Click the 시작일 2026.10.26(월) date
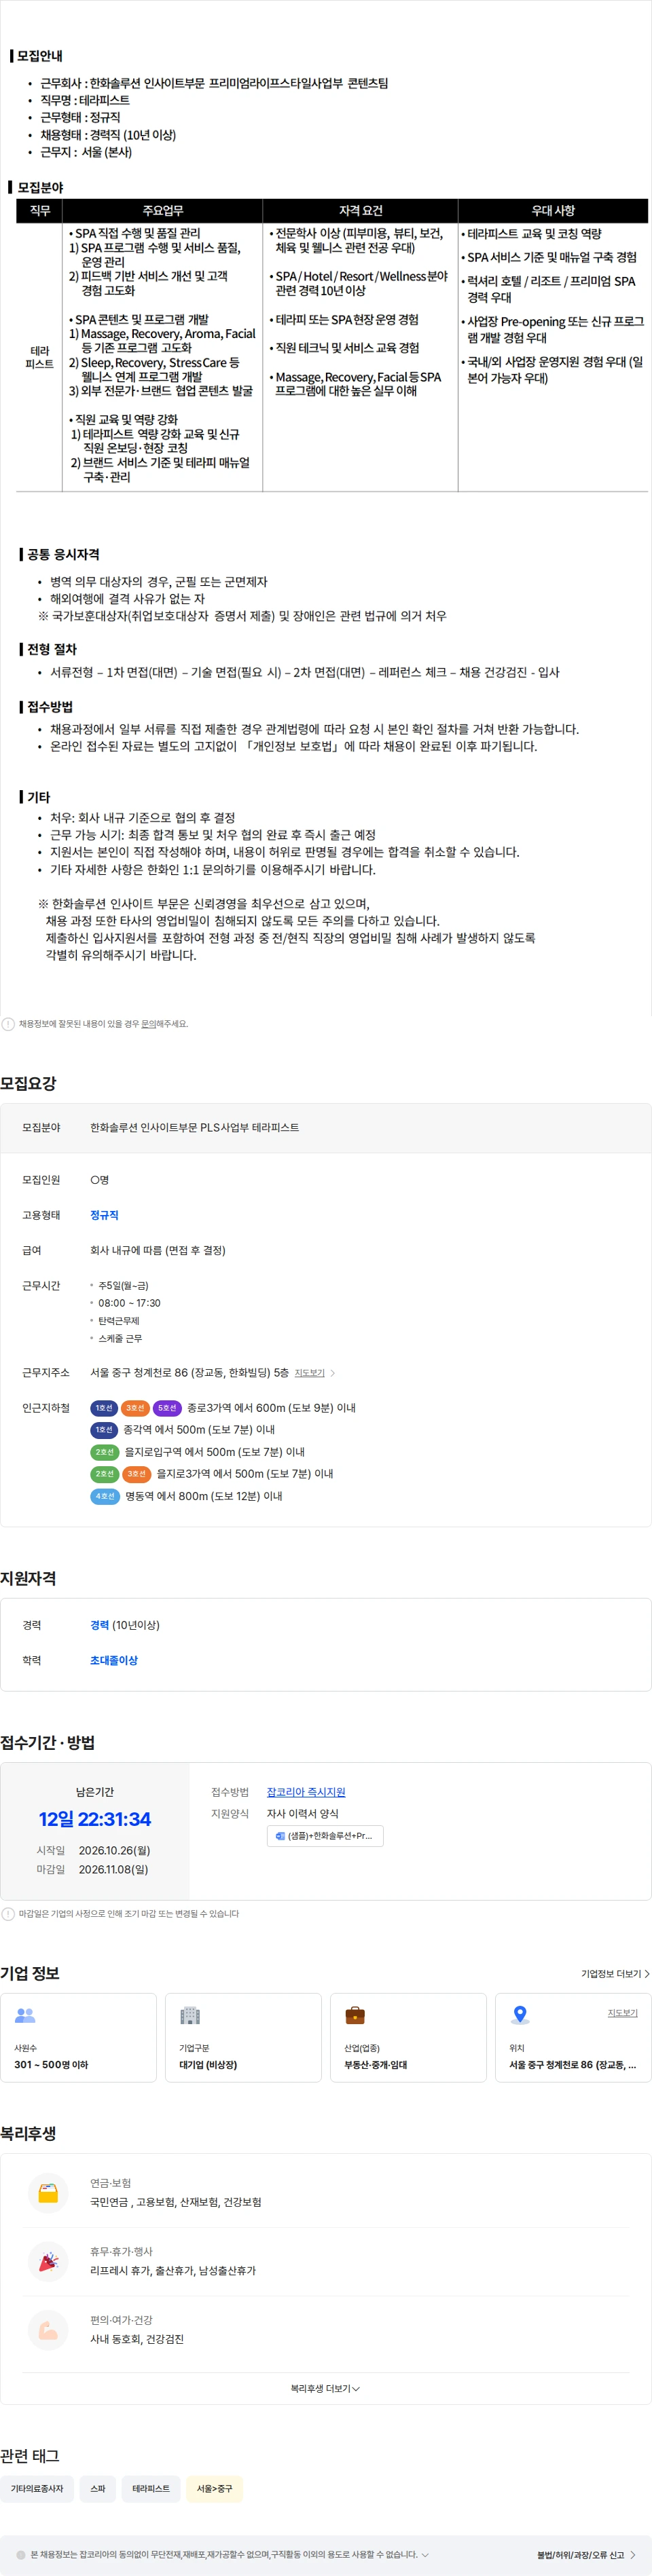This screenshot has width=652, height=2576. pos(114,1850)
